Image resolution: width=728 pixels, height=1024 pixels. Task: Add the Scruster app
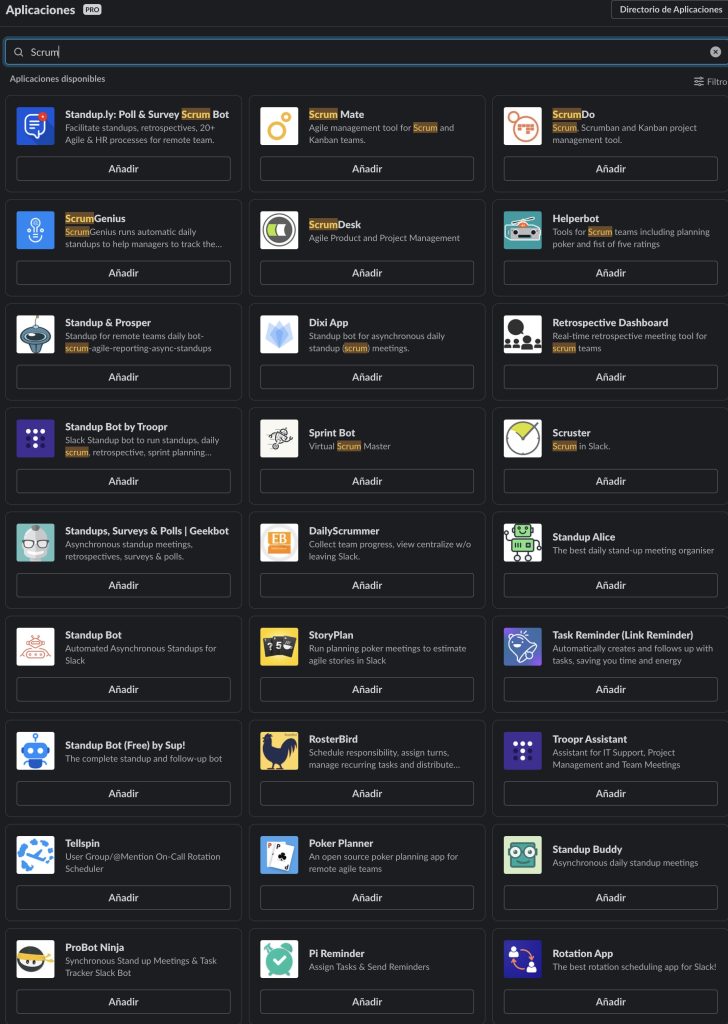(610, 481)
